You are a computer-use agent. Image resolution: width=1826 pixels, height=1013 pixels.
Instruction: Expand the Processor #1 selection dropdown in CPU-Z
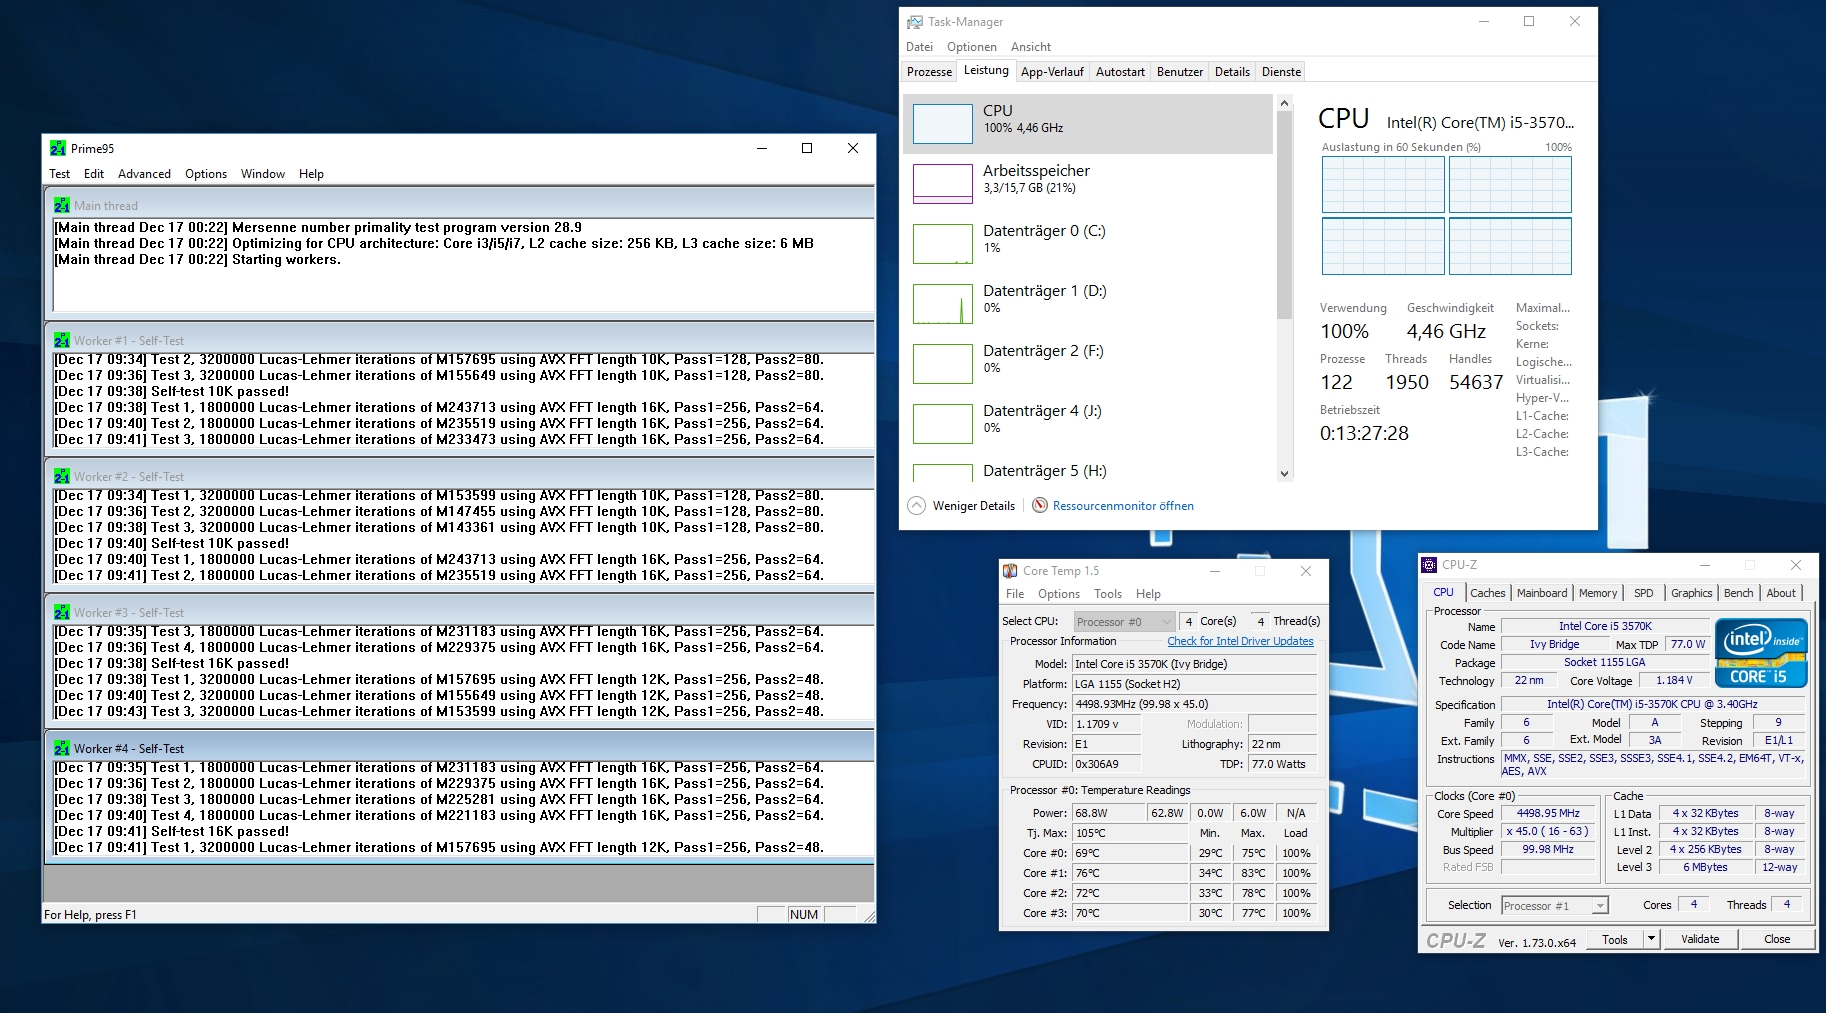1555,906
